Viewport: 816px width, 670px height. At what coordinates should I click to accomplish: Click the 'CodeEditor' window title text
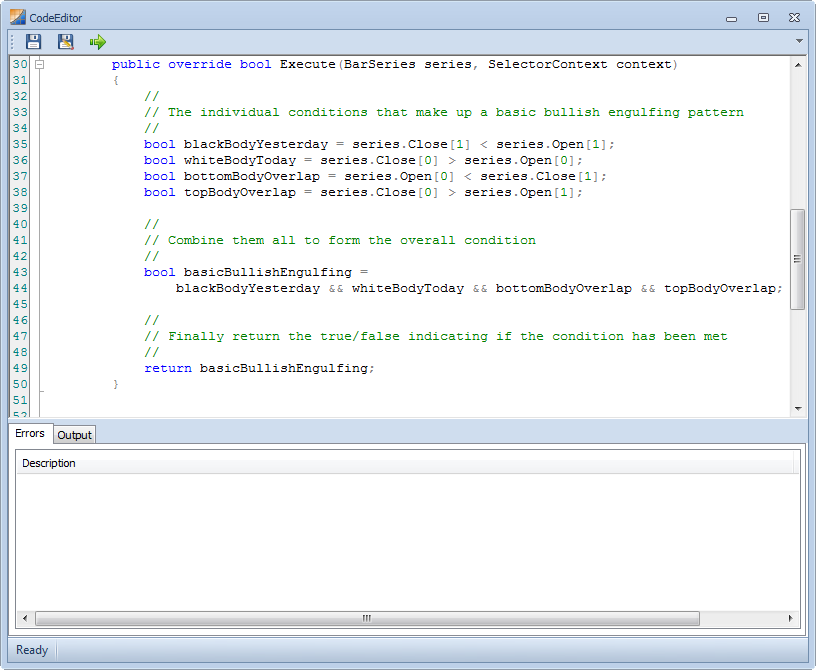tap(56, 18)
